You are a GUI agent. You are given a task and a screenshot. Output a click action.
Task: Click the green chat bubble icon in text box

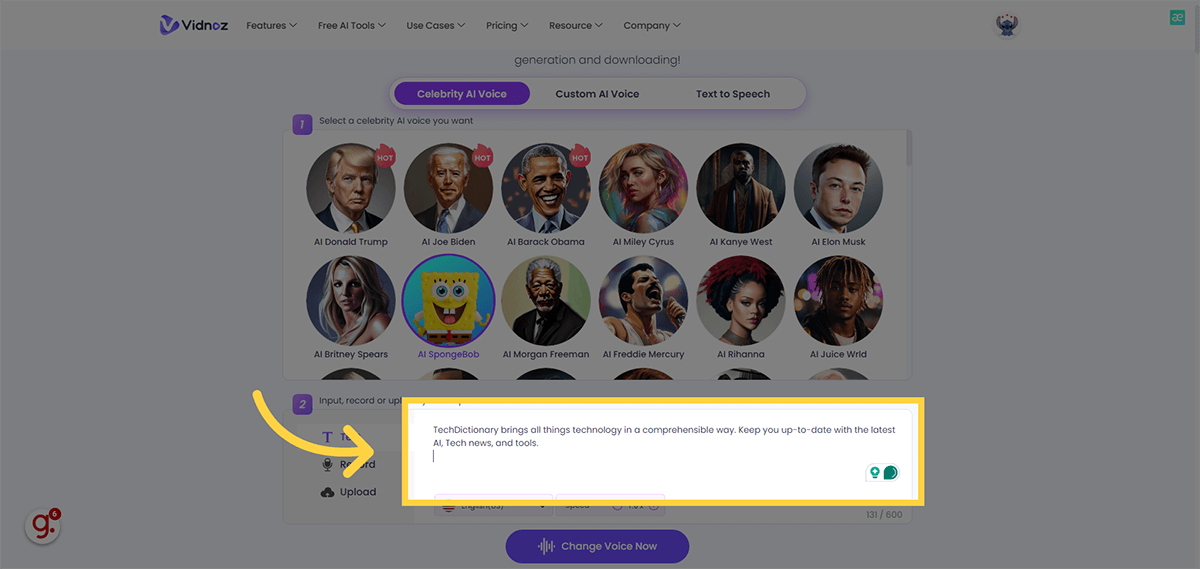point(890,472)
